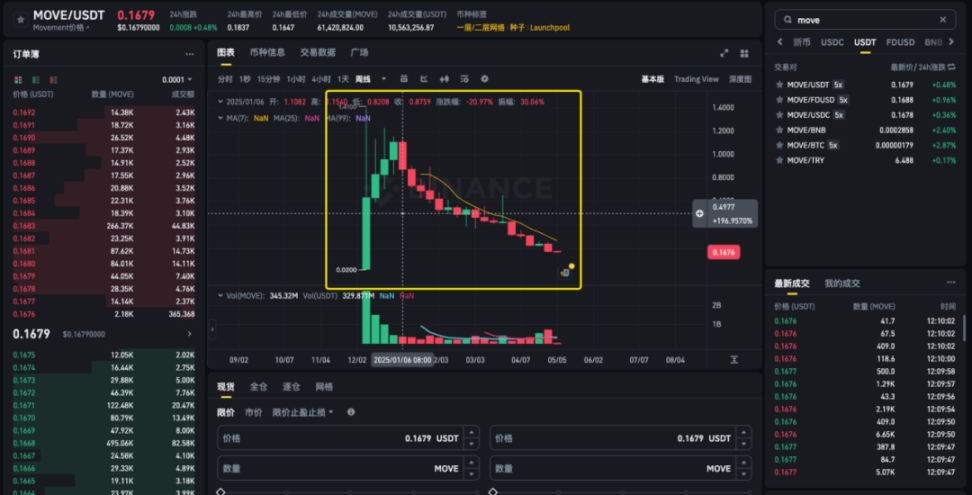The image size is (972, 495).
Task: Switch to the 网格 tab
Action: [x=324, y=387]
